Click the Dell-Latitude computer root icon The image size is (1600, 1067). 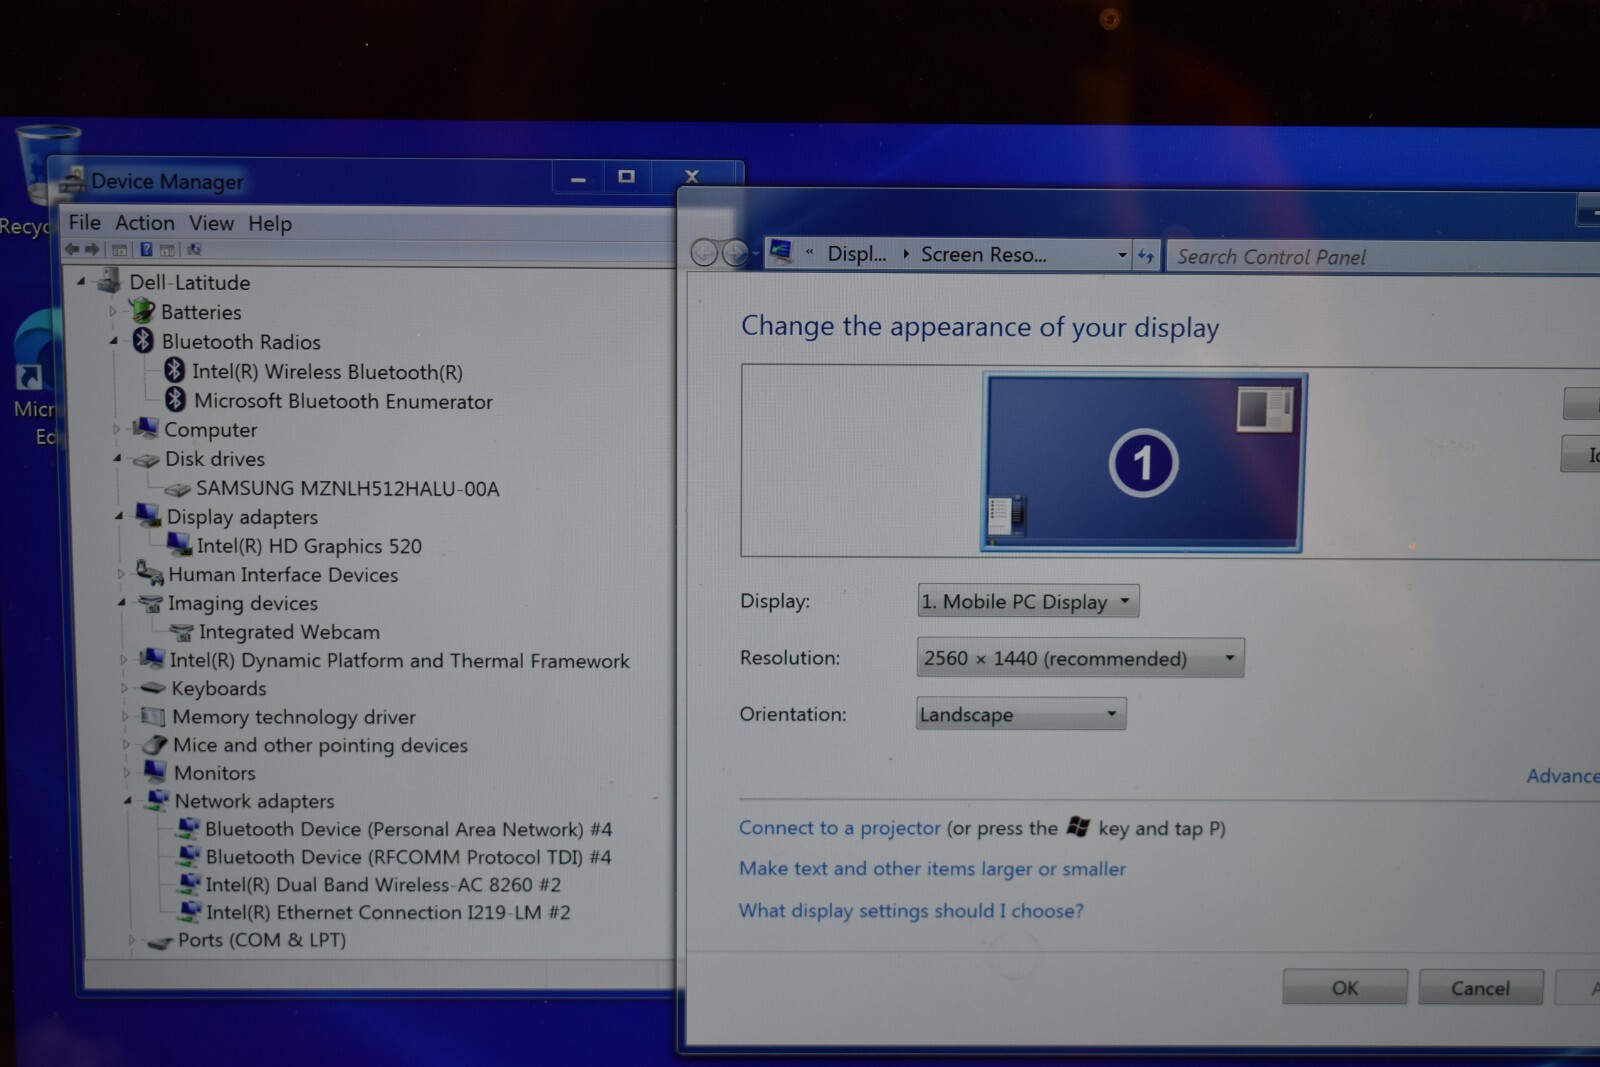(x=109, y=282)
